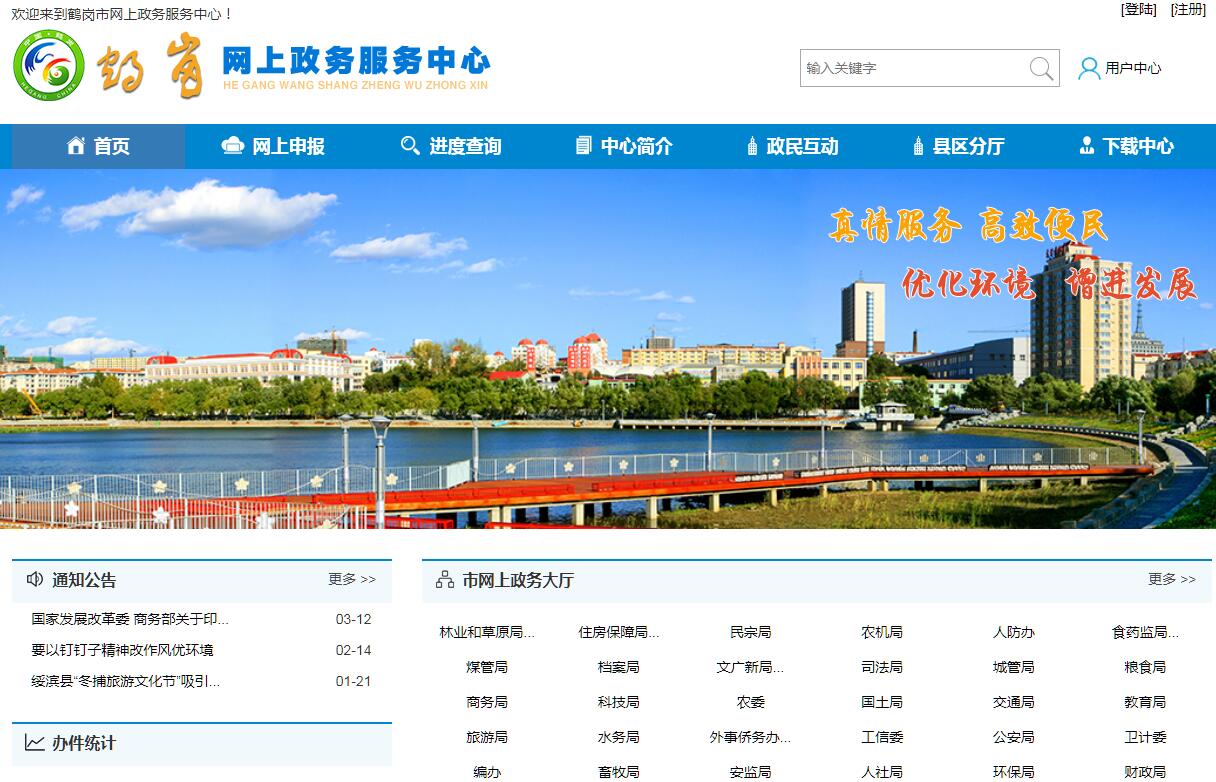Expand 更多 in 通知公告 panel

[352, 579]
